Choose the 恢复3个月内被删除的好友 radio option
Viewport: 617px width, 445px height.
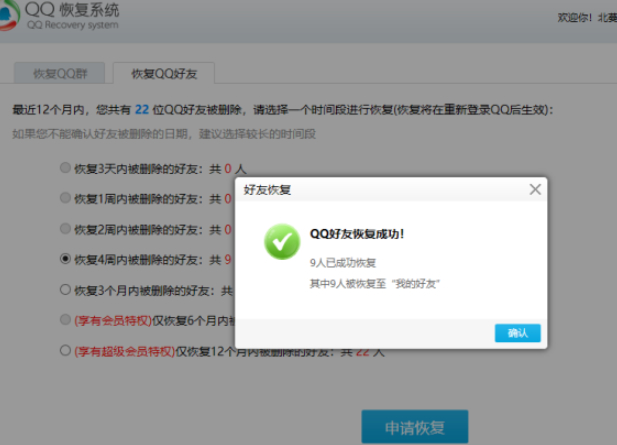click(65, 290)
